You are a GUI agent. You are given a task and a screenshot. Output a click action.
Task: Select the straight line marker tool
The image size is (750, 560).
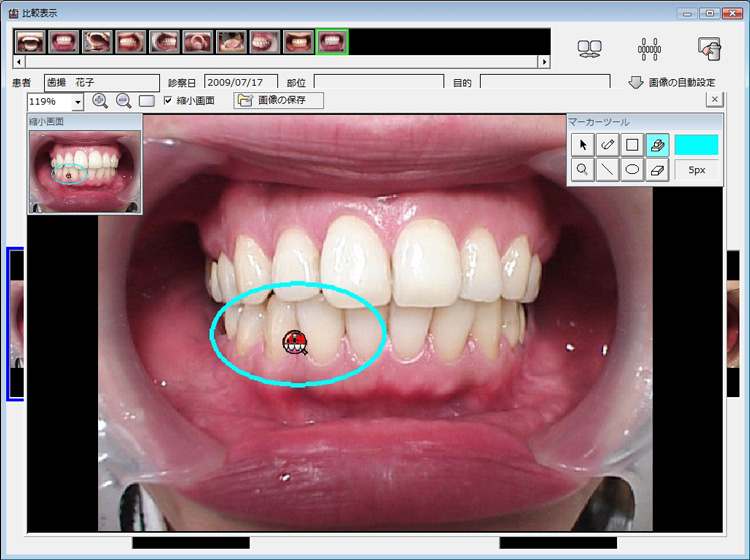click(x=607, y=170)
